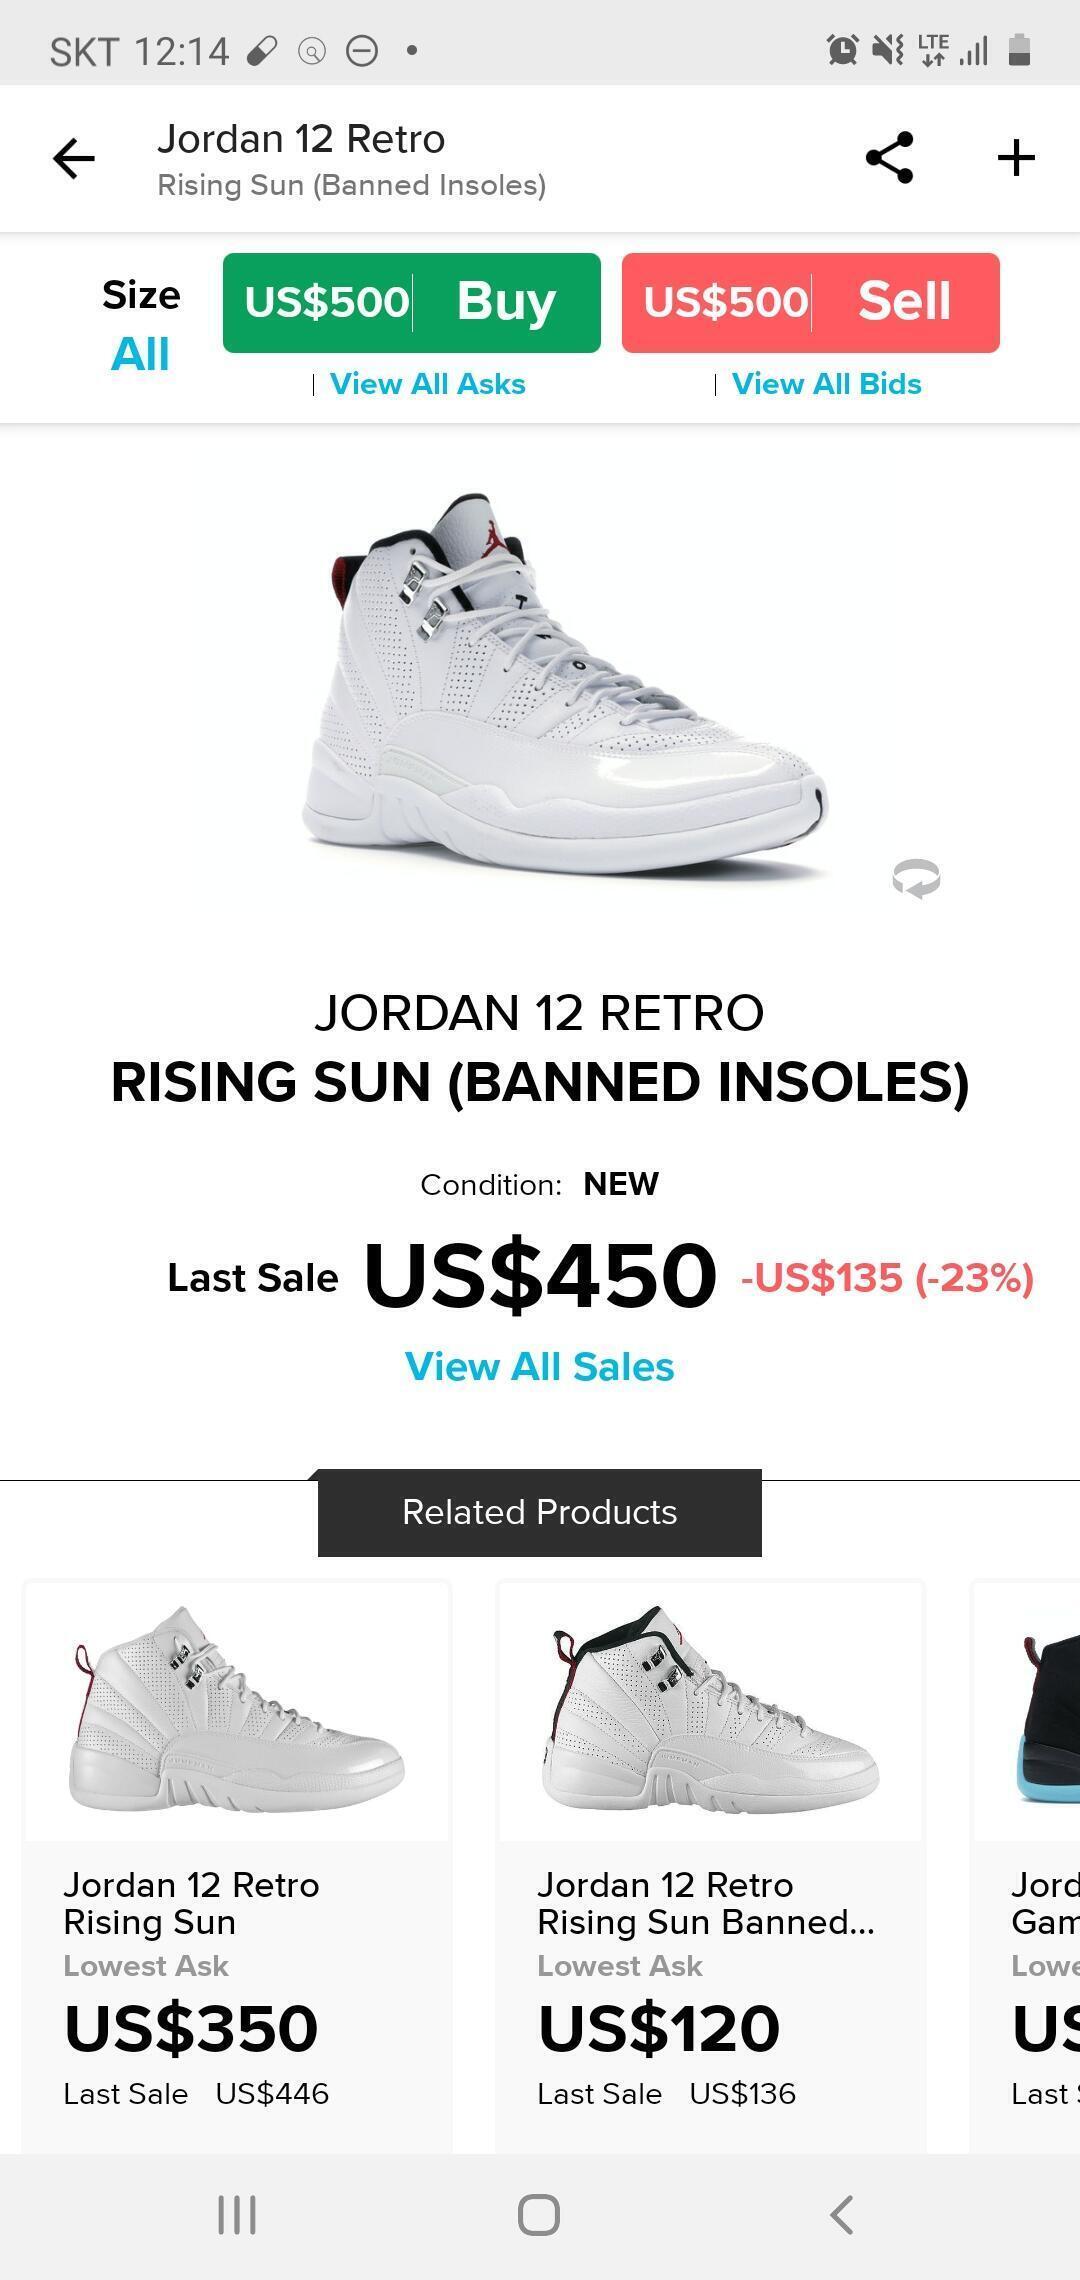The width and height of the screenshot is (1080, 2280).
Task: Share this Jordan 12 Retro listing
Action: pos(889,158)
